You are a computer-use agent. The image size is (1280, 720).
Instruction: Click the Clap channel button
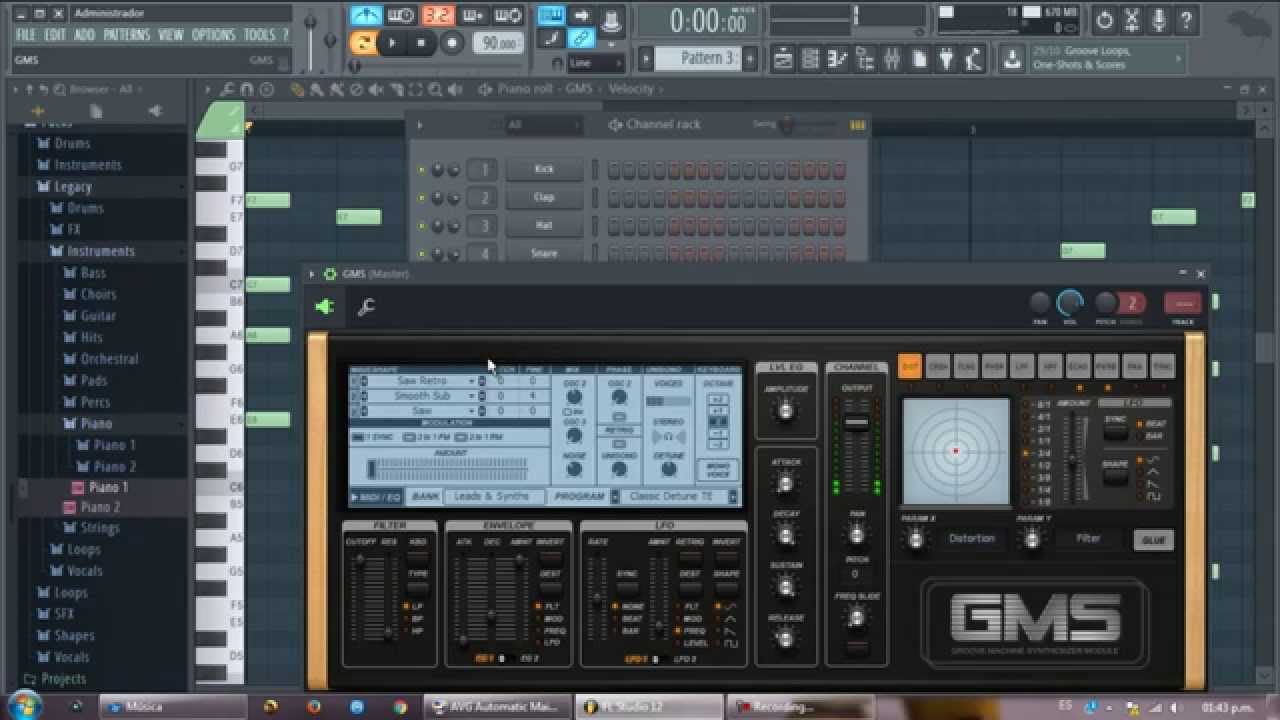(x=544, y=198)
